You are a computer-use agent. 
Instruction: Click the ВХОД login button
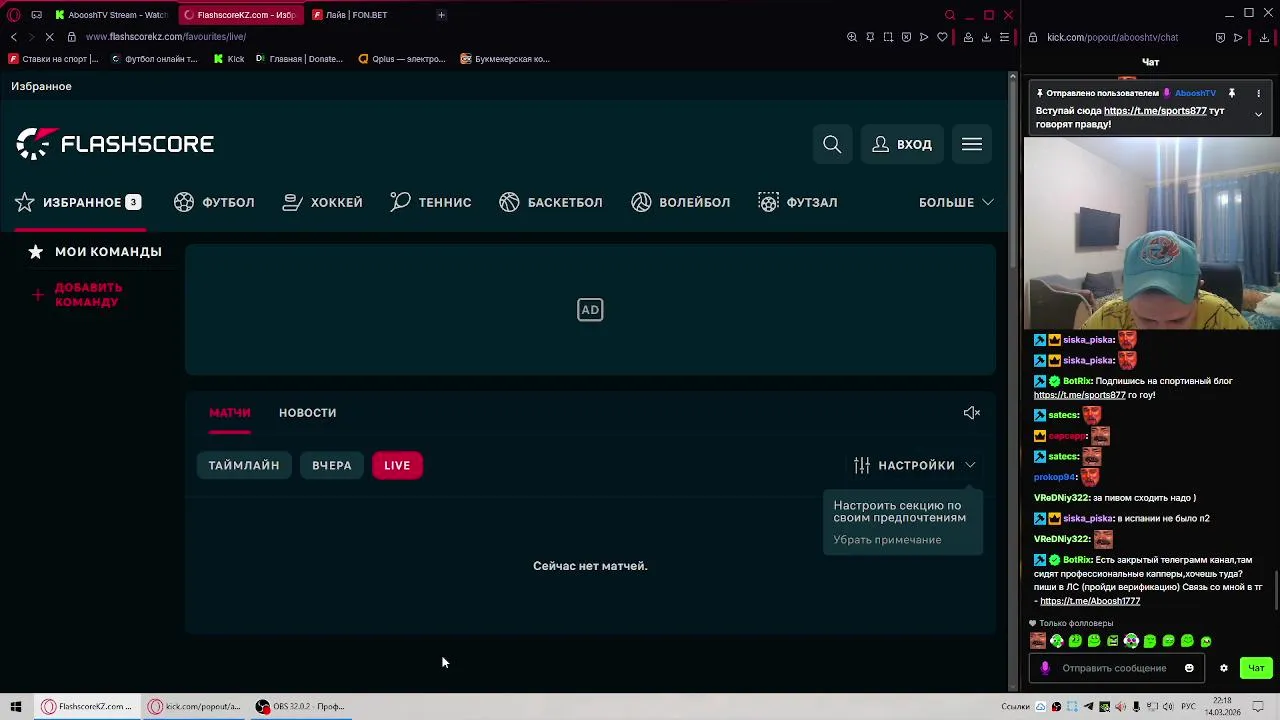902,144
